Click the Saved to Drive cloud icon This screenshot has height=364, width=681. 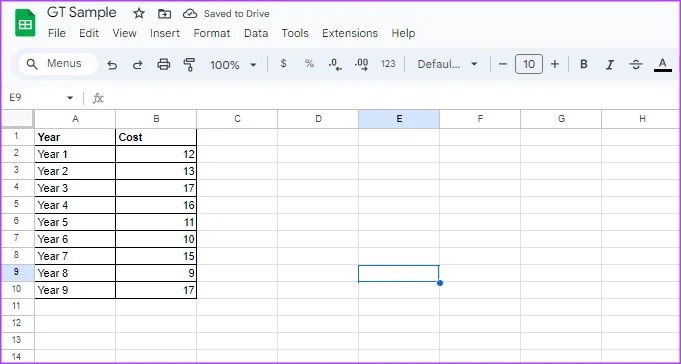(x=190, y=14)
